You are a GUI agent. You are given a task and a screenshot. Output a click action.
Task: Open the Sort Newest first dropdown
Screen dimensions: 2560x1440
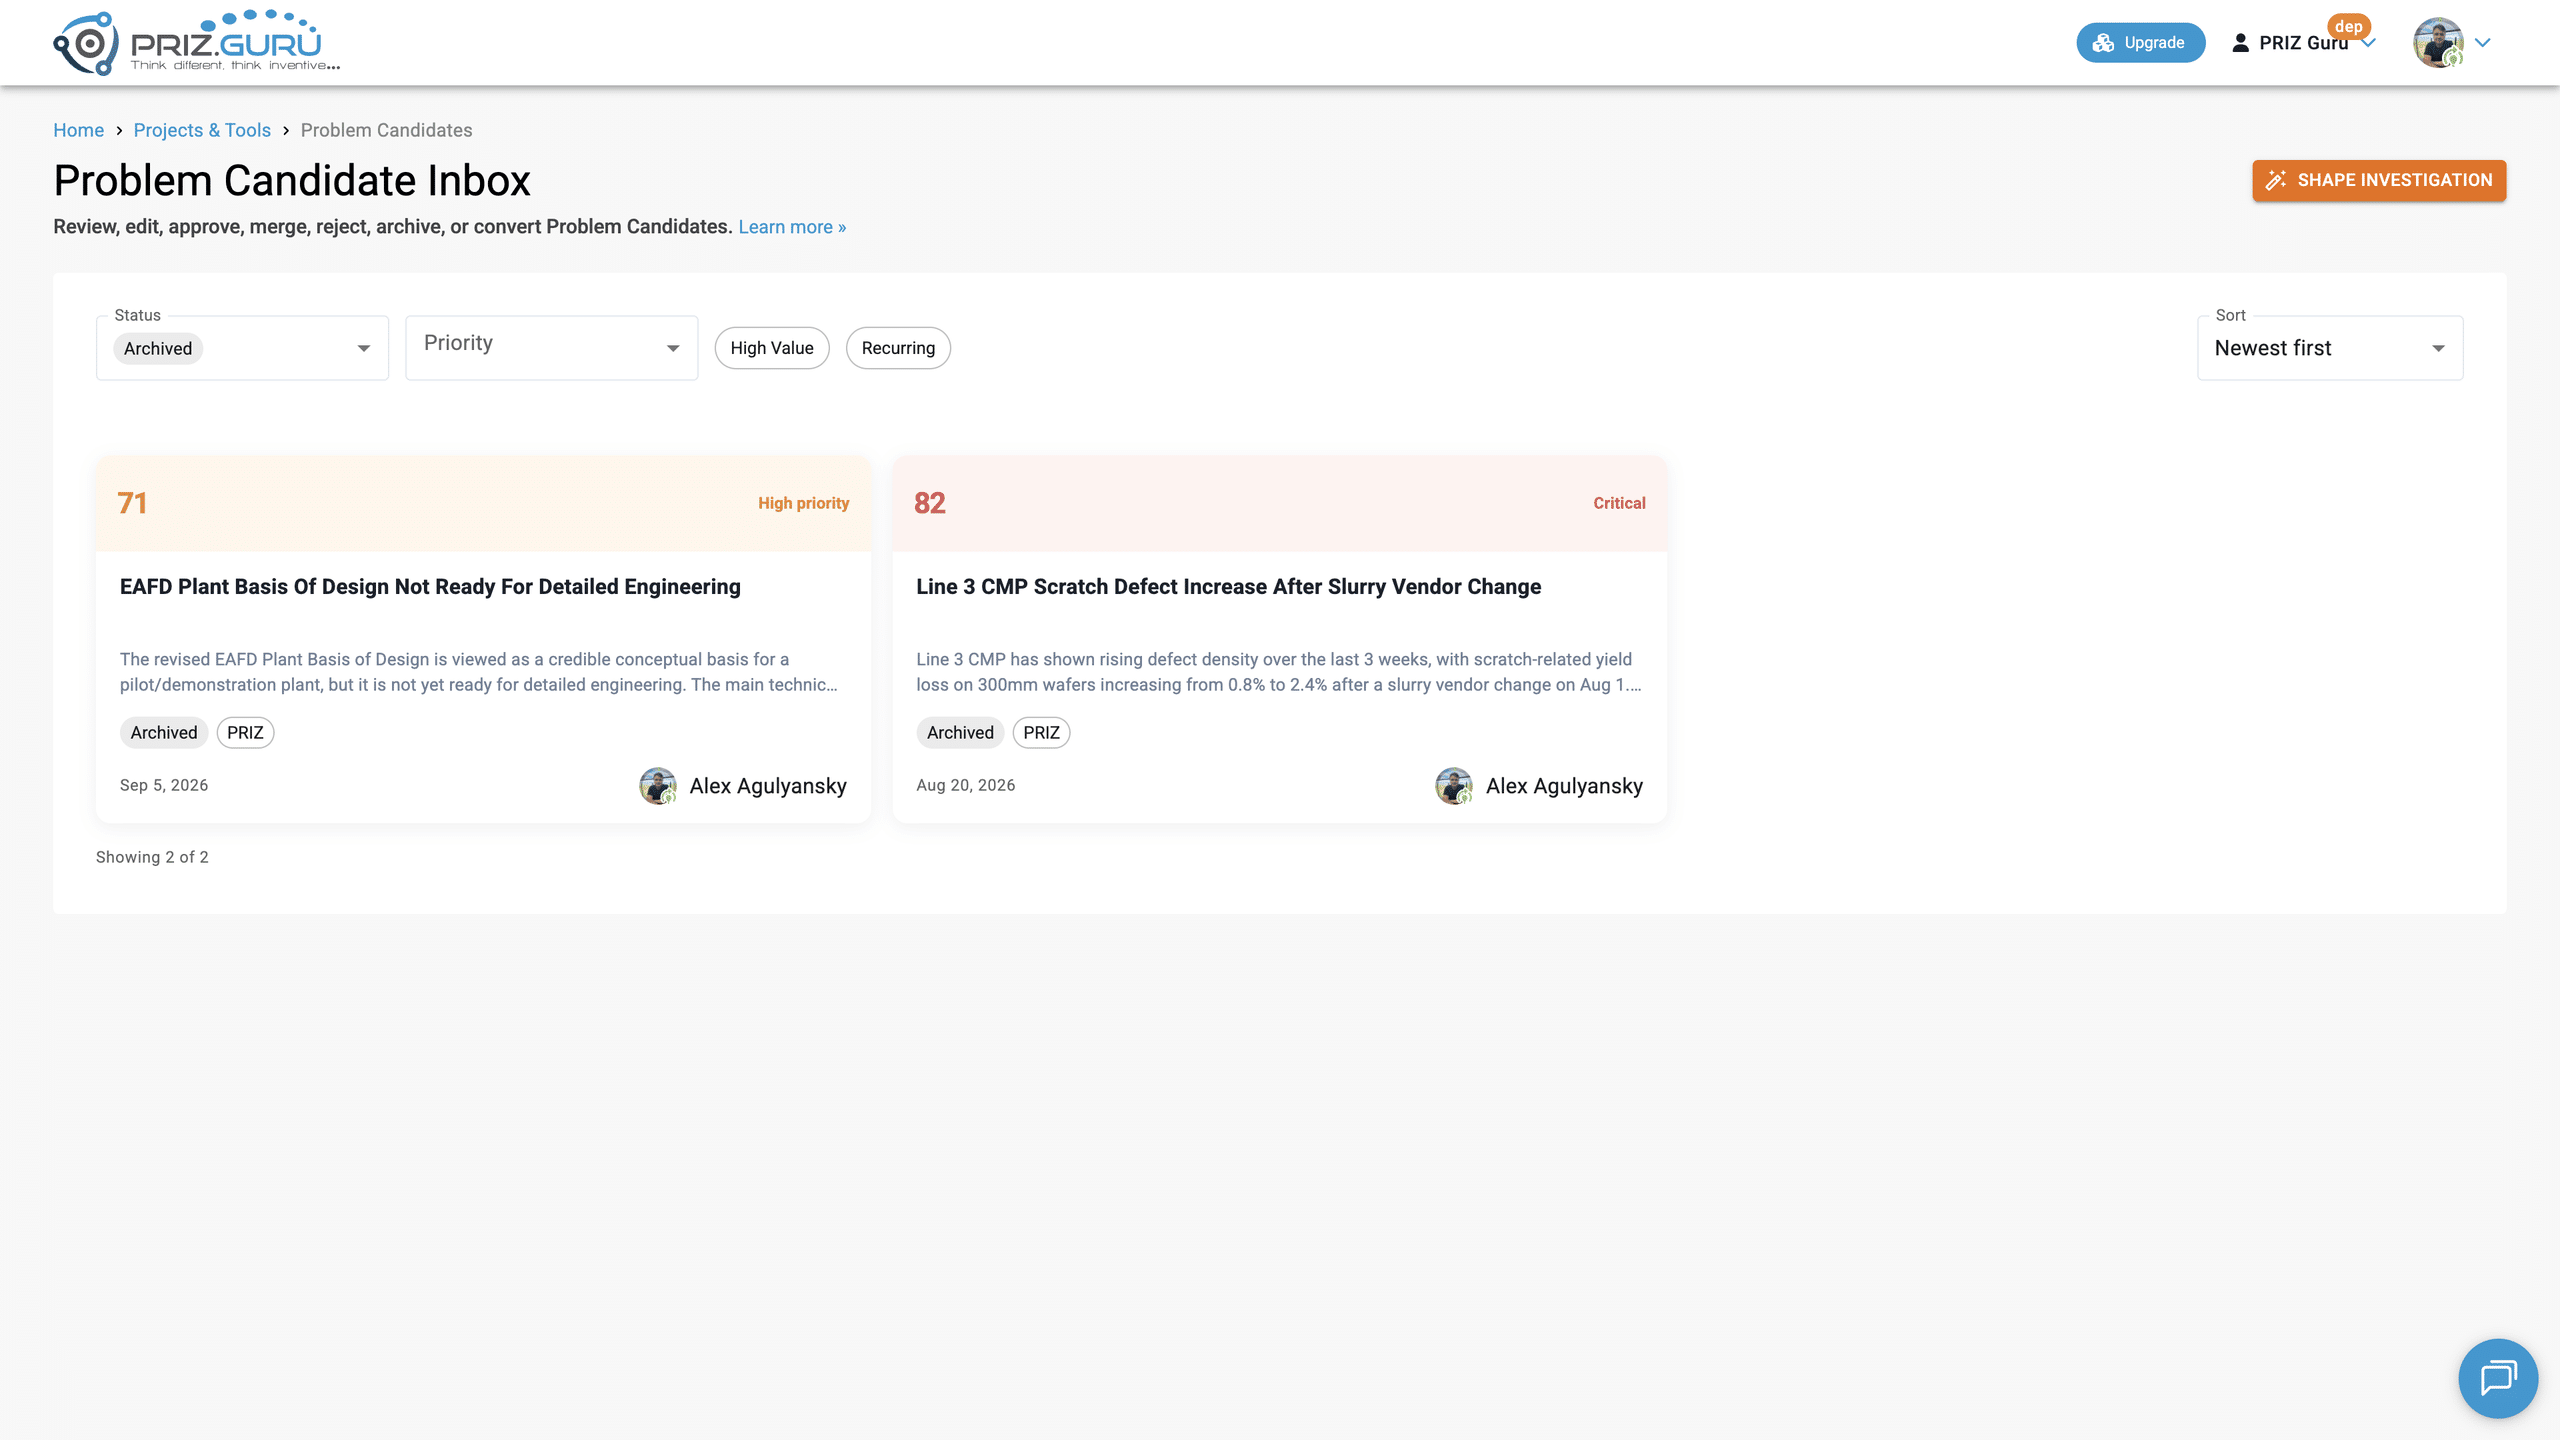[x=2330, y=348]
